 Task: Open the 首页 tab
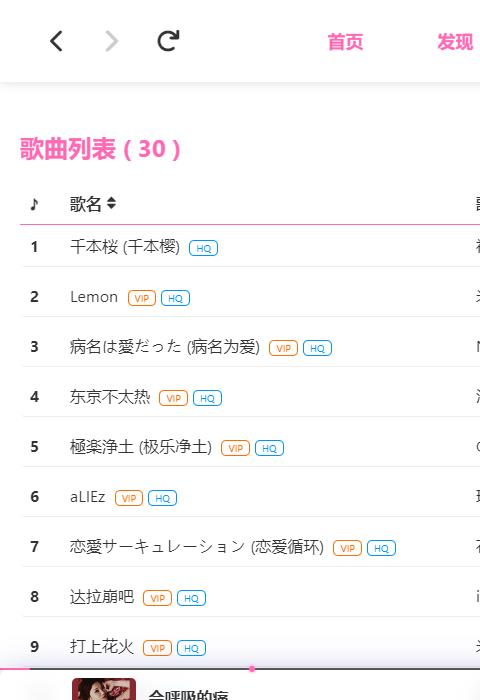345,42
